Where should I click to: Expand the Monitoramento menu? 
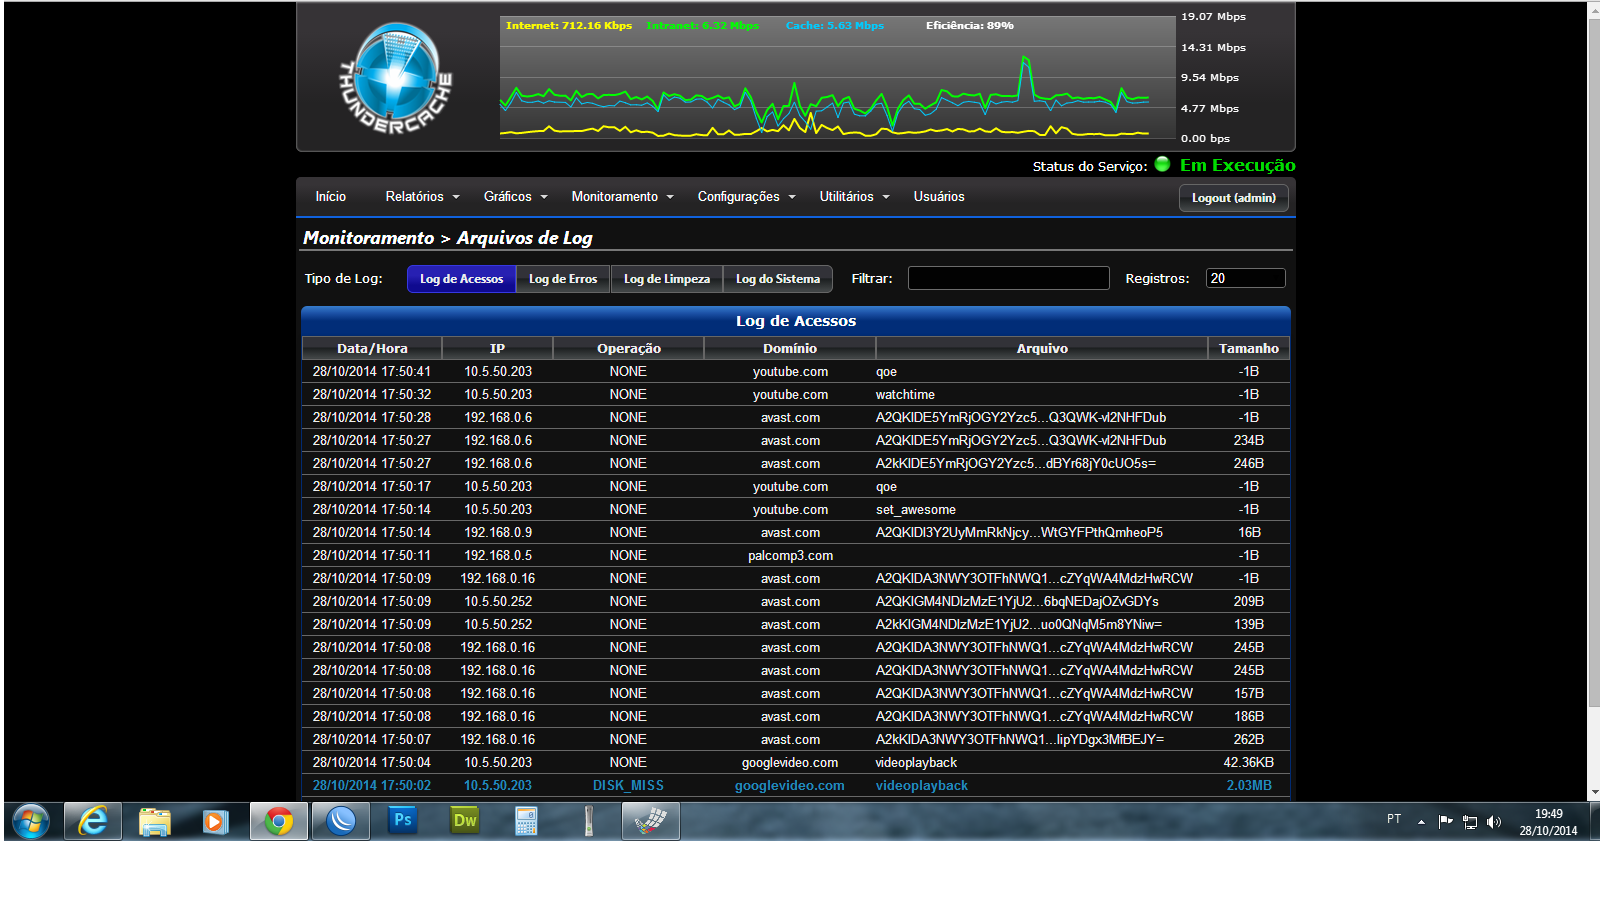(x=622, y=197)
